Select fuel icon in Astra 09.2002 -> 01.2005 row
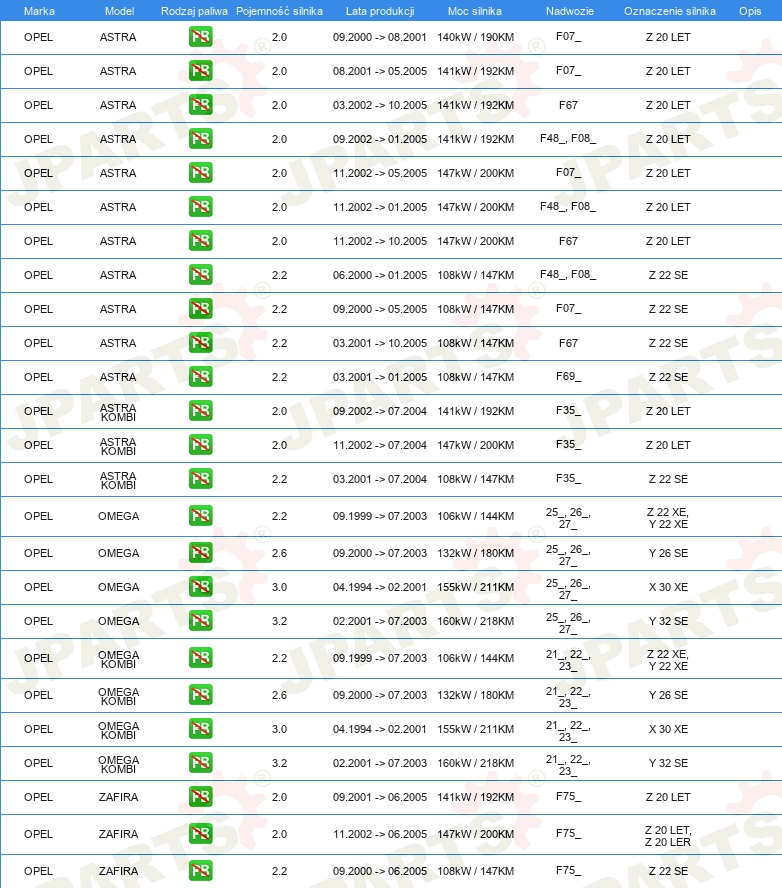The image size is (782, 888). click(x=200, y=139)
